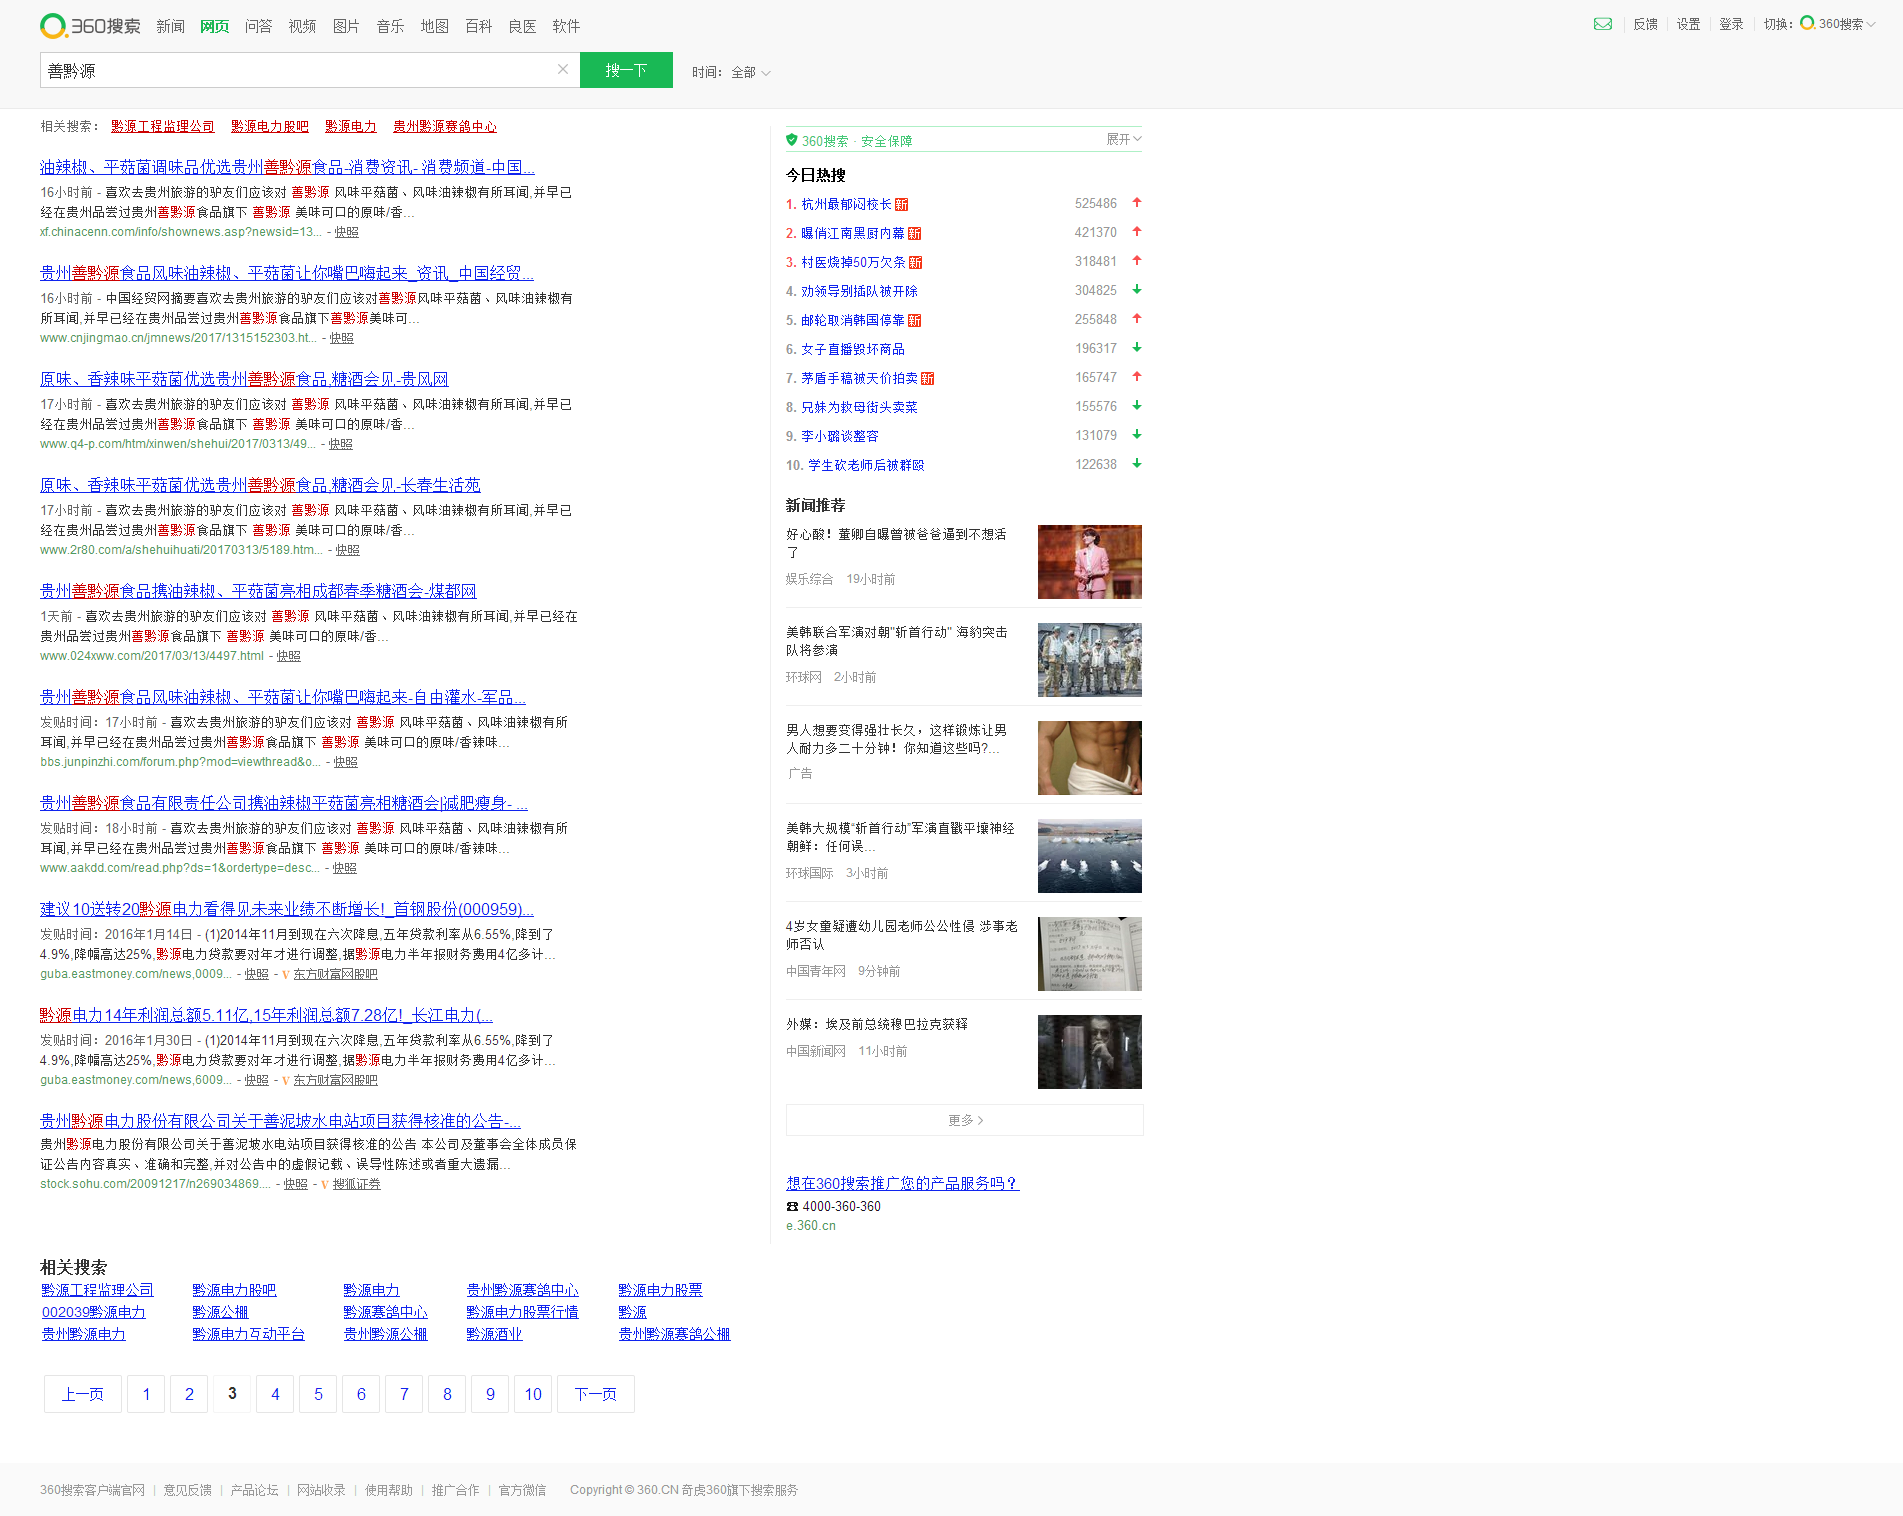Click the 东方财富网股吧 V icon under 首钢股份 result
Viewport: 1903px width, 1516px height.
coord(286,974)
